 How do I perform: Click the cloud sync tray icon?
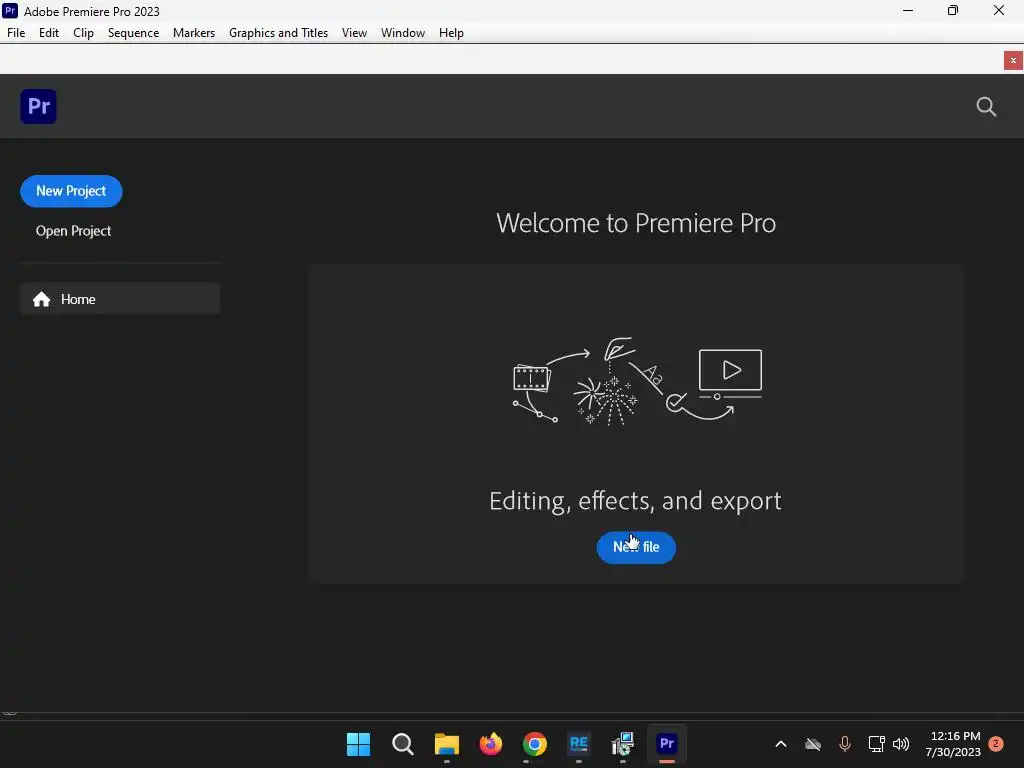(813, 744)
